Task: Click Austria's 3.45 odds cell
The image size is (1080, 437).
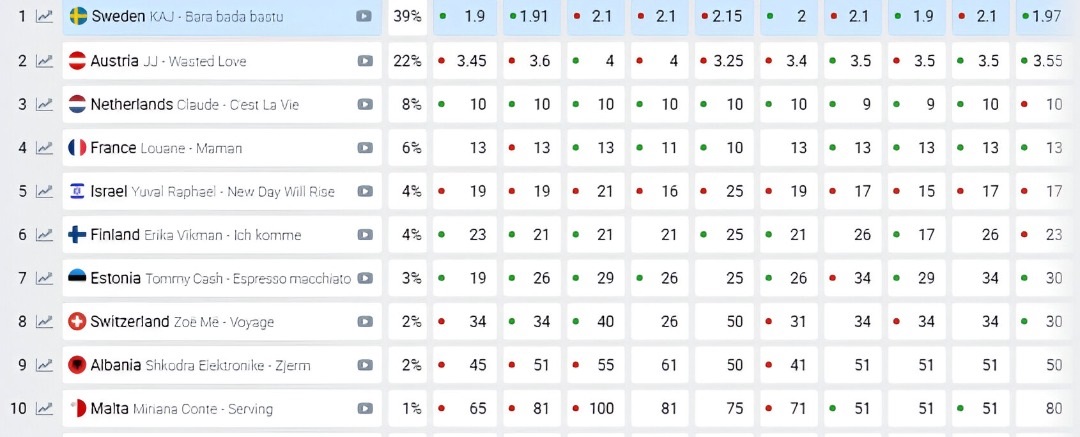Action: click(x=465, y=61)
